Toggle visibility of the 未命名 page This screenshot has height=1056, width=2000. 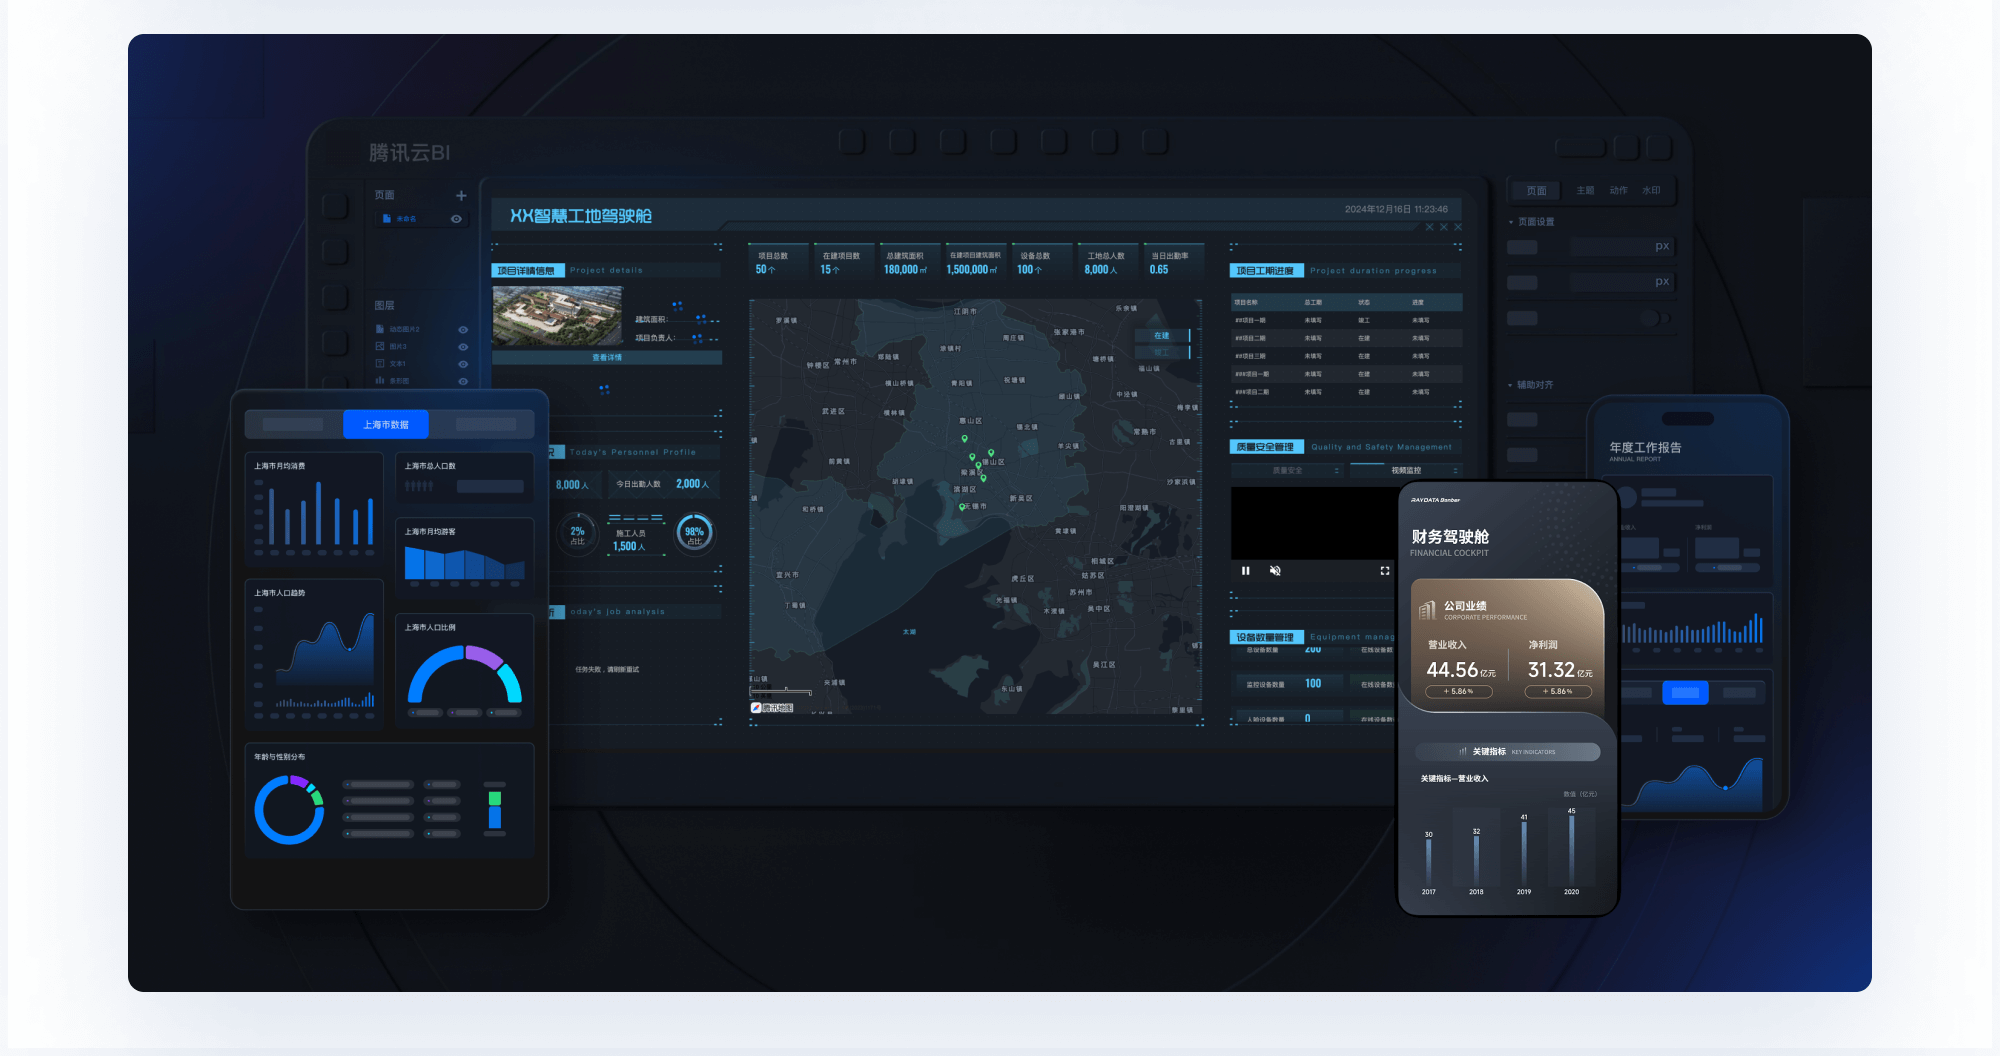click(x=456, y=219)
